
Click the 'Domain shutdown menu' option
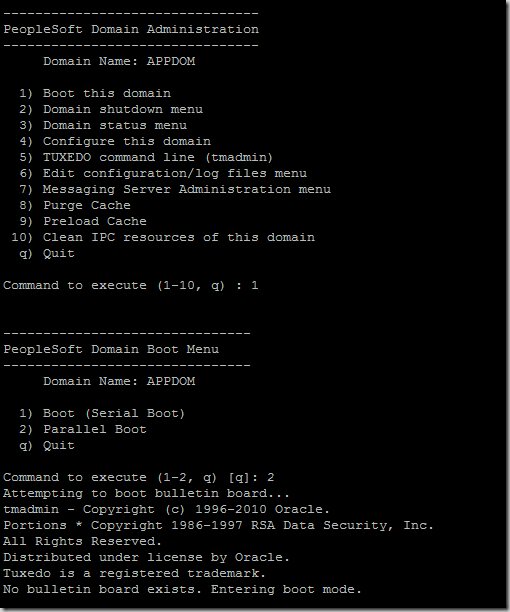(111, 109)
